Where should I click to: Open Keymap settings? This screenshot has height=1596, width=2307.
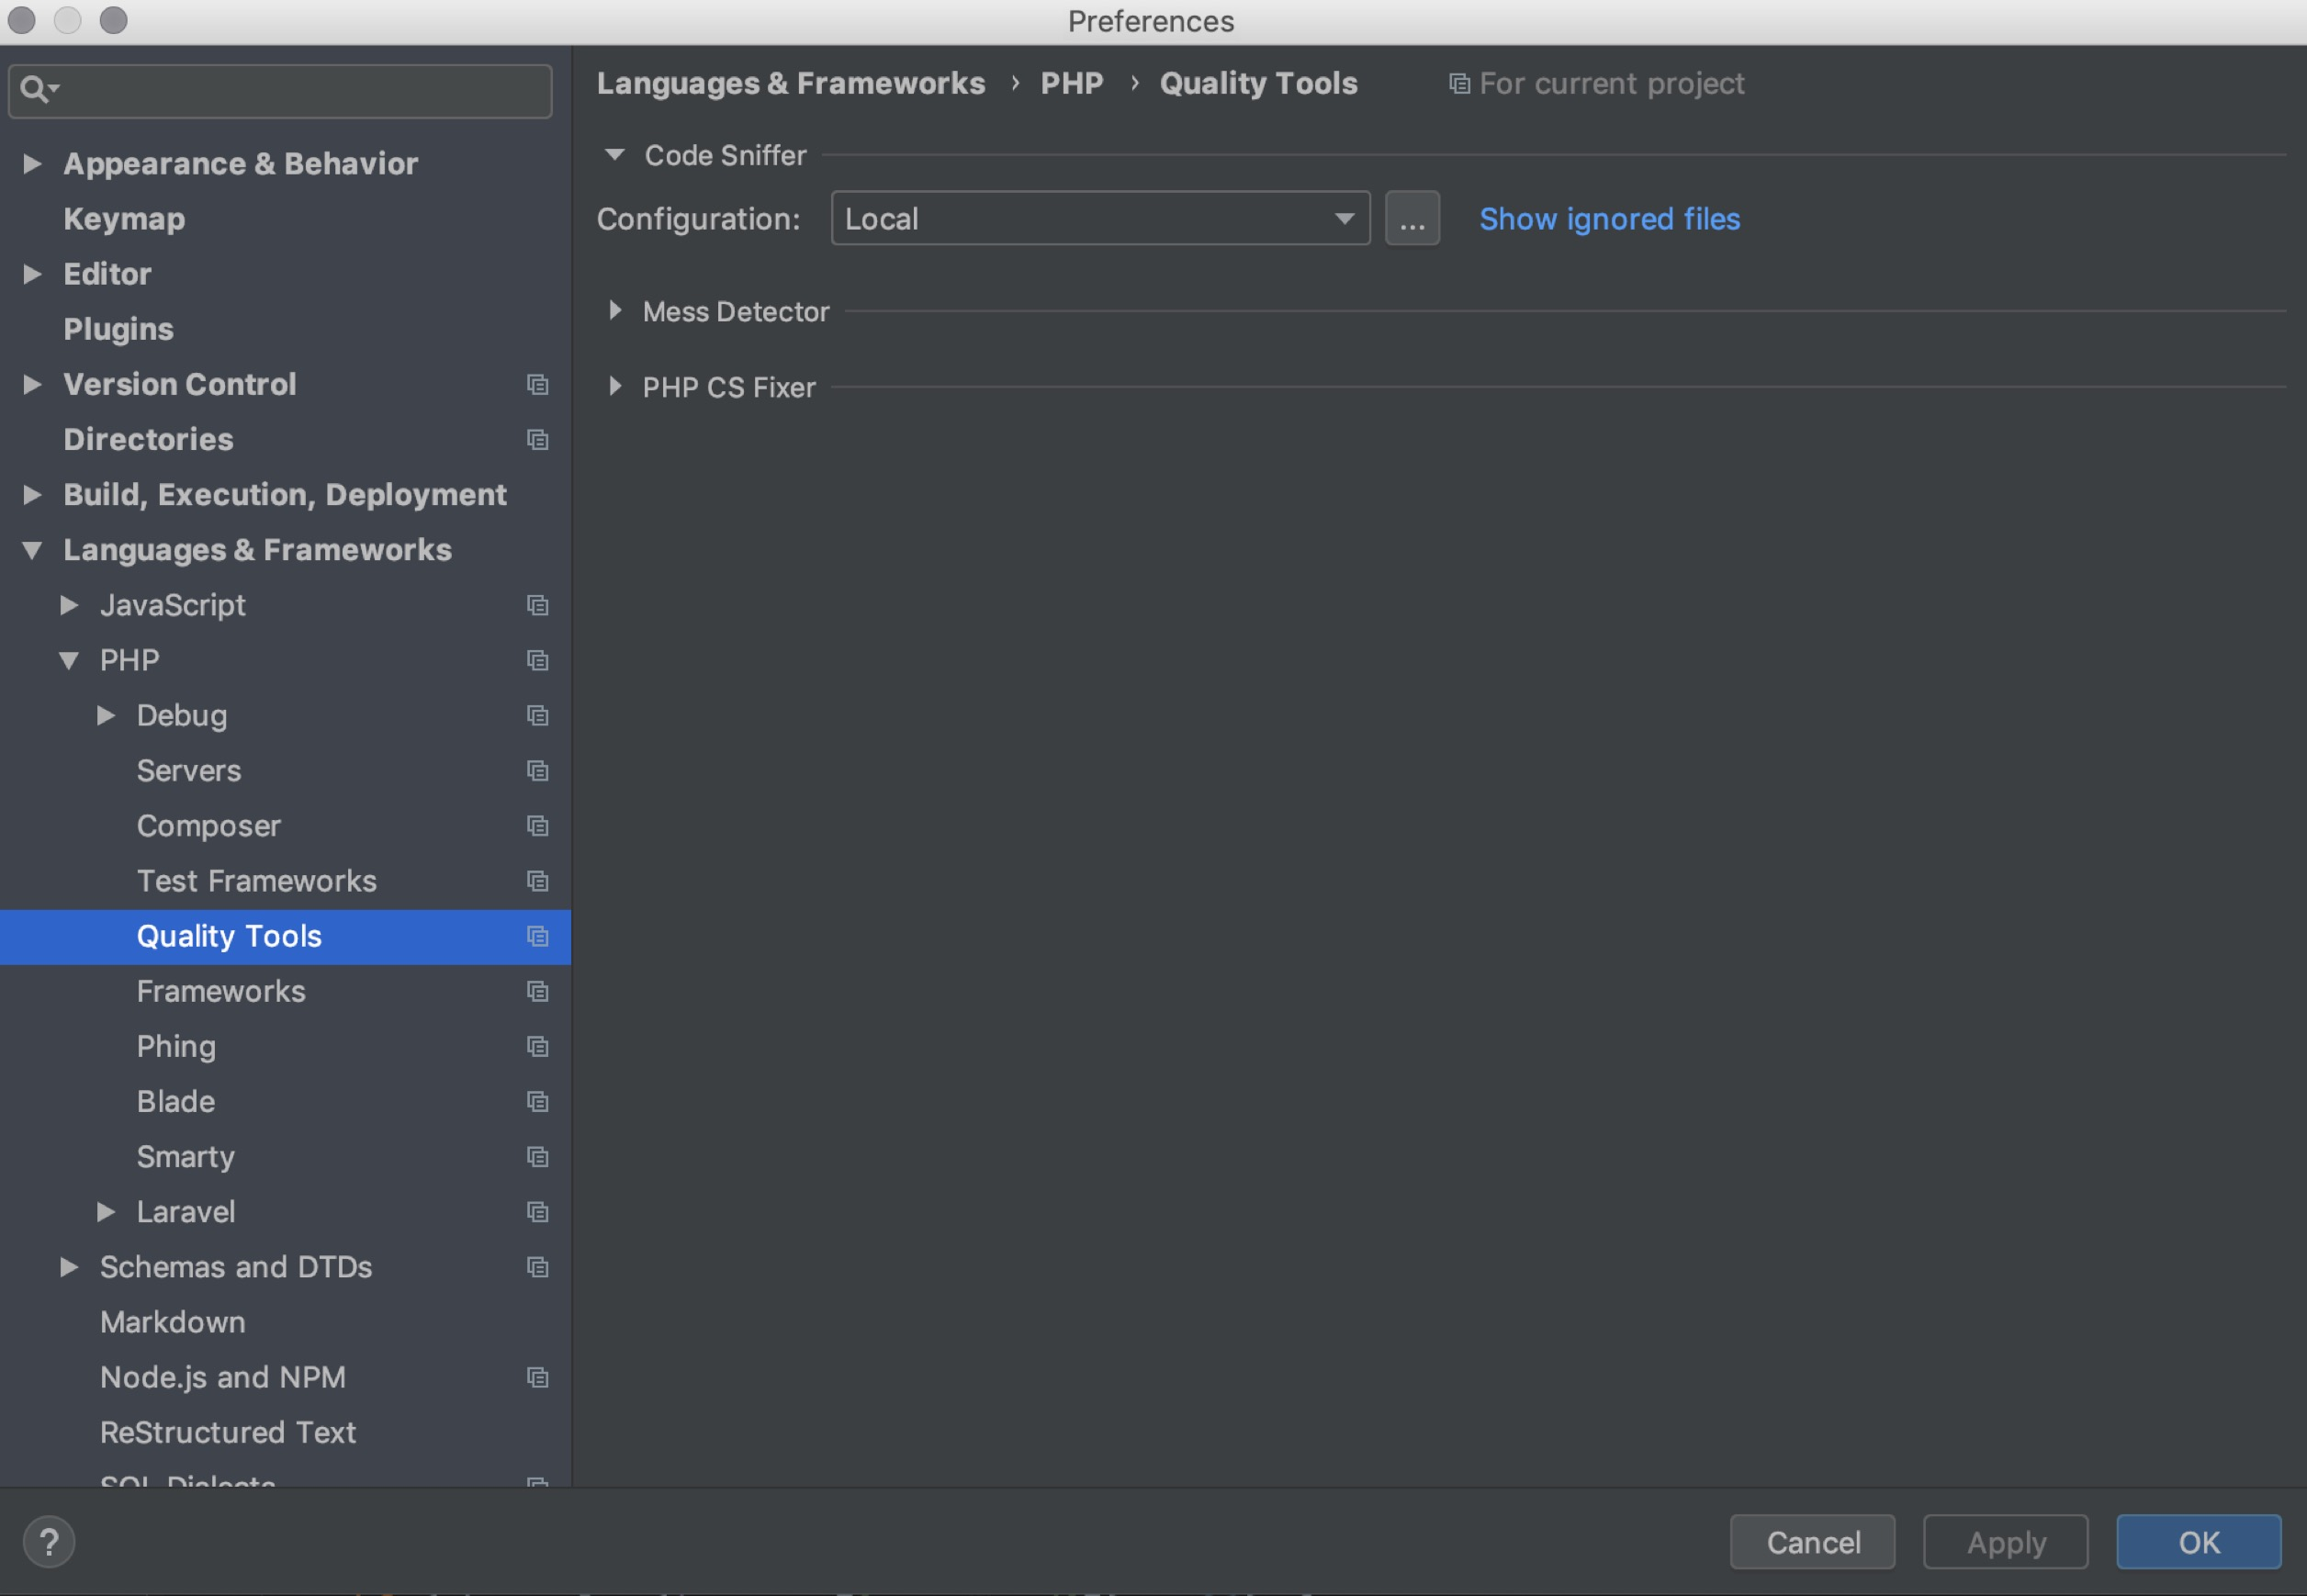click(124, 219)
